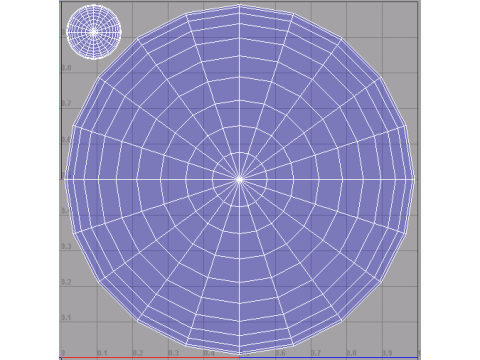Click the "0.8" label on horizontal axis

click(x=351, y=353)
